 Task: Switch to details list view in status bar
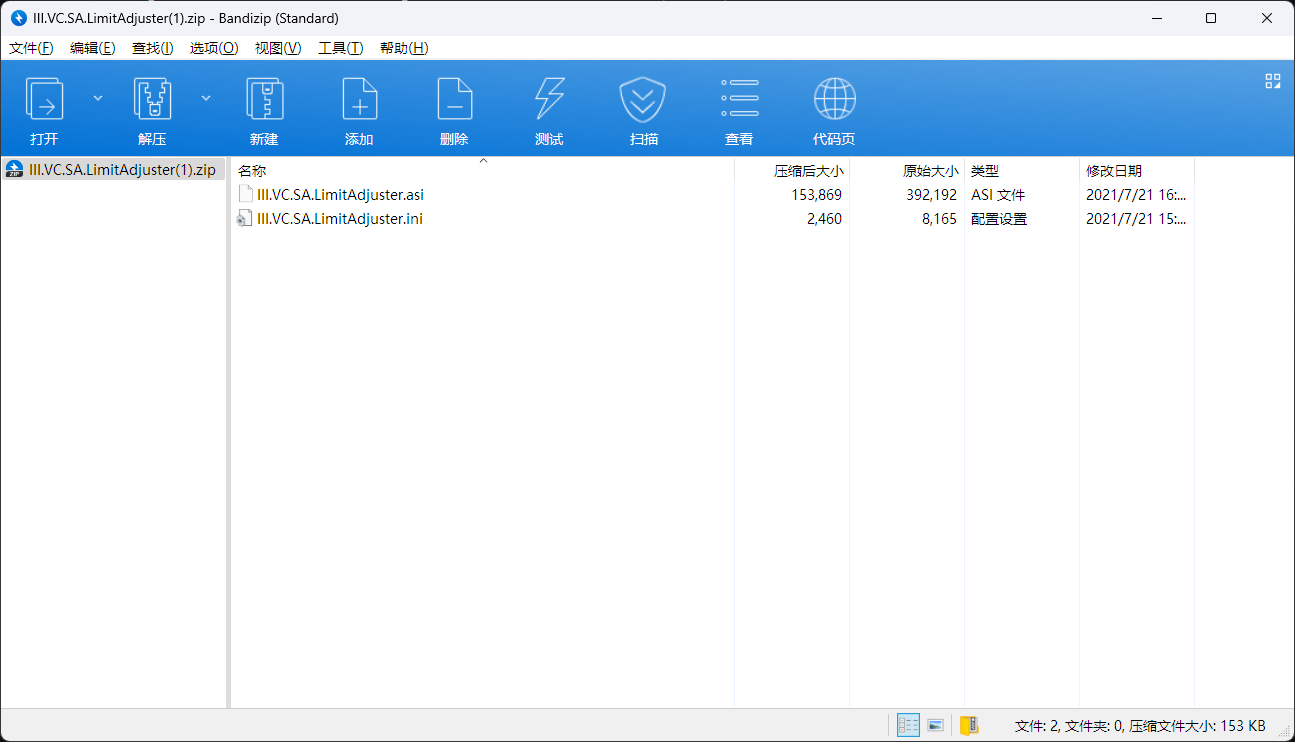908,725
